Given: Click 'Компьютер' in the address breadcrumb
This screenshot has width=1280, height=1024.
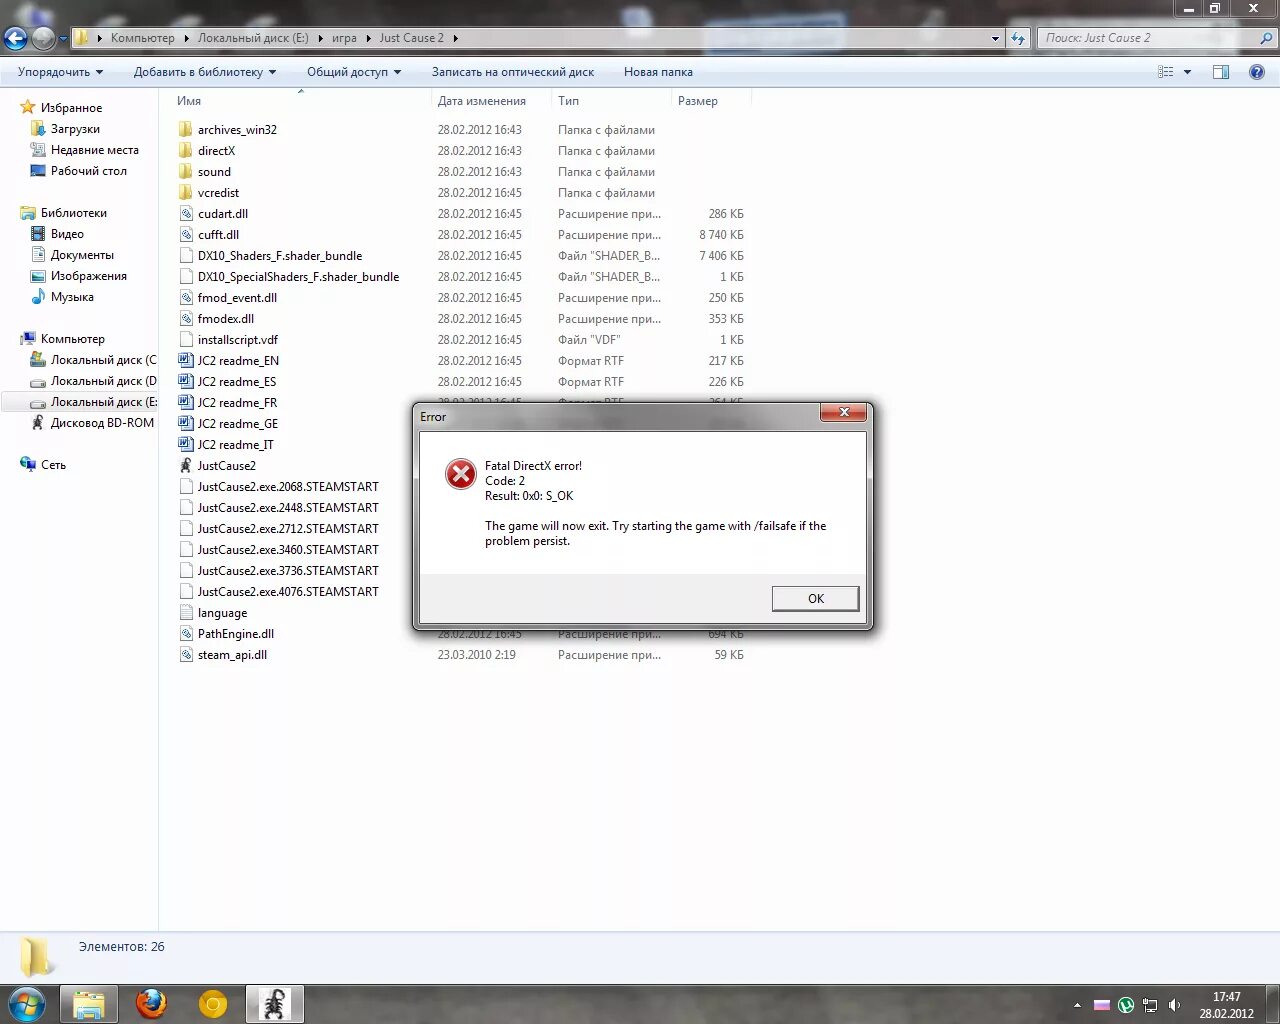Looking at the screenshot, I should (142, 38).
